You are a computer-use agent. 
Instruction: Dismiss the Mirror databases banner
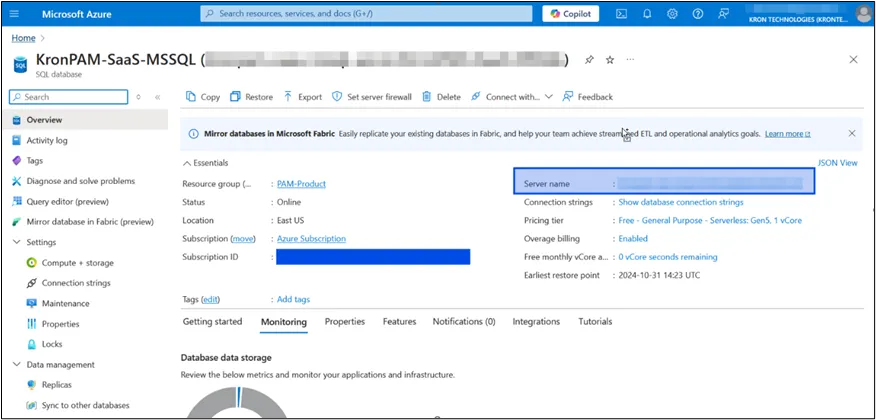pos(851,133)
